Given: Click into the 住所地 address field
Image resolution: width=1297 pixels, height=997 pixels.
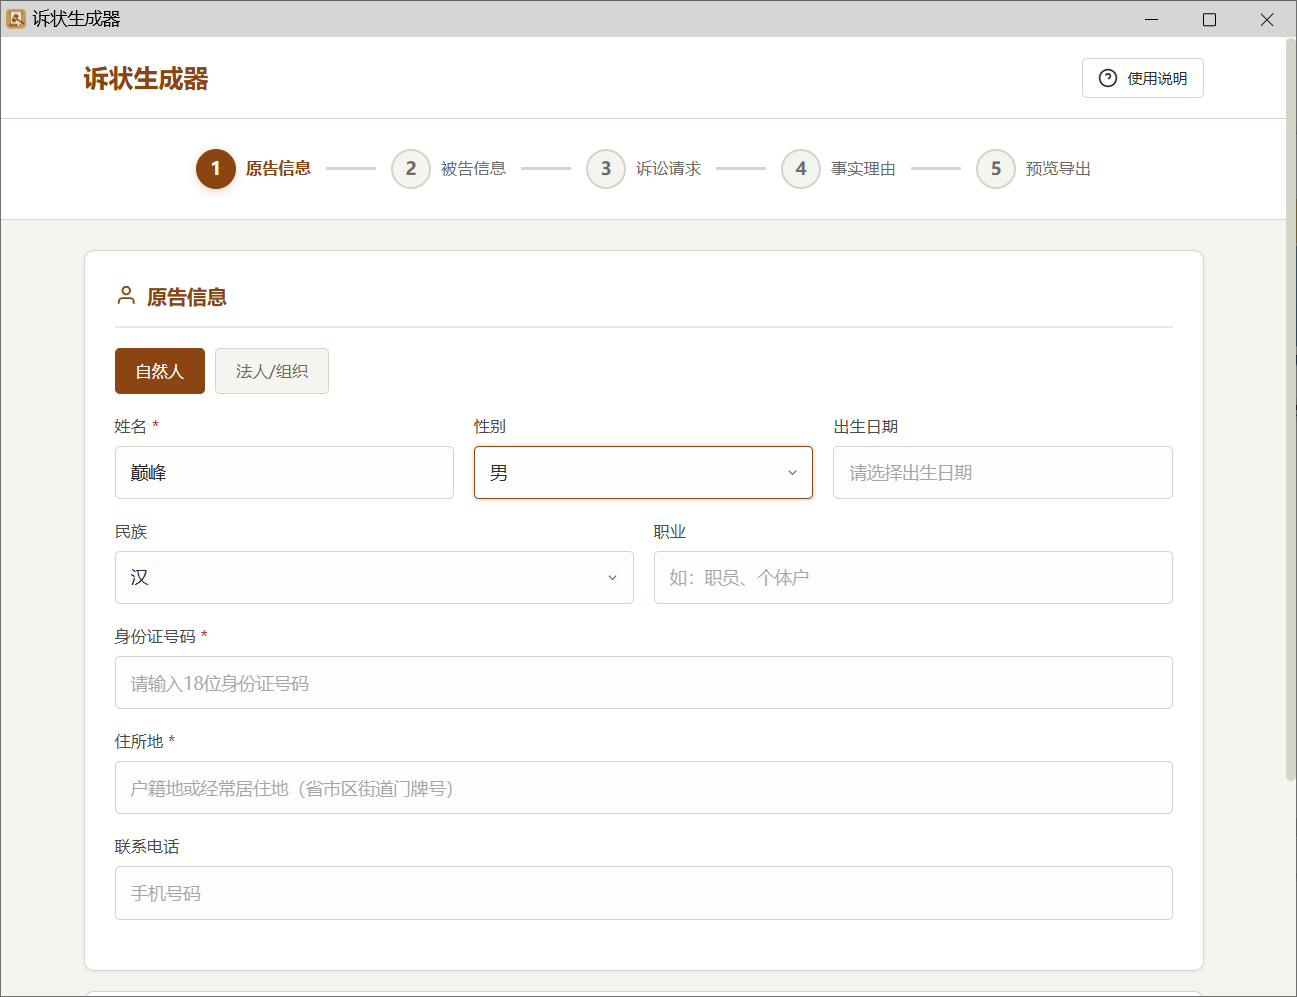Looking at the screenshot, I should pos(643,788).
